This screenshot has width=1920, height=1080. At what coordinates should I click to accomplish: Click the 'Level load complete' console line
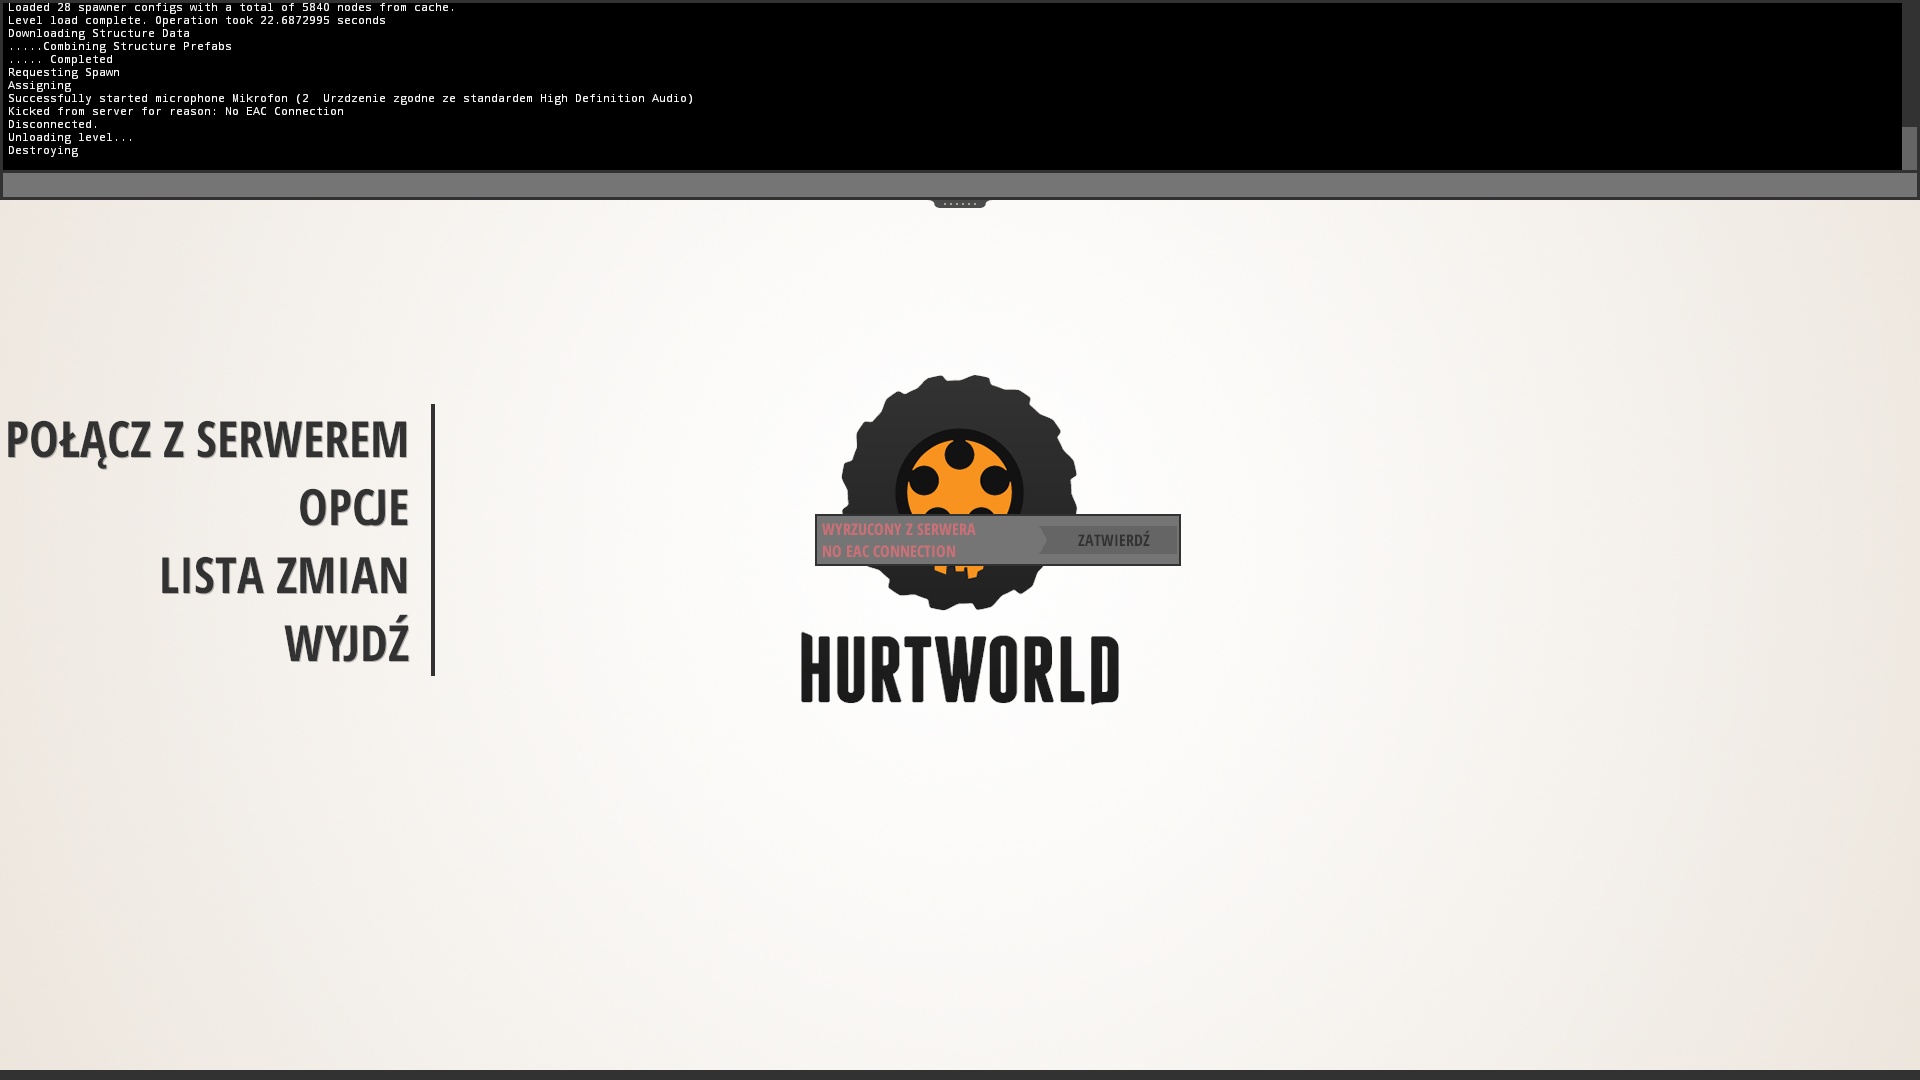(197, 20)
